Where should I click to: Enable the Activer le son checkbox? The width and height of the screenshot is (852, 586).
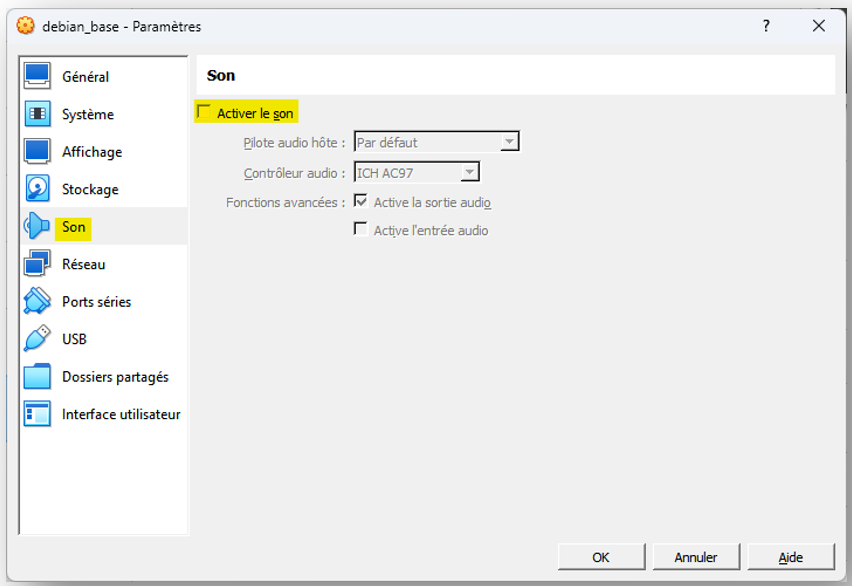pyautogui.click(x=204, y=112)
